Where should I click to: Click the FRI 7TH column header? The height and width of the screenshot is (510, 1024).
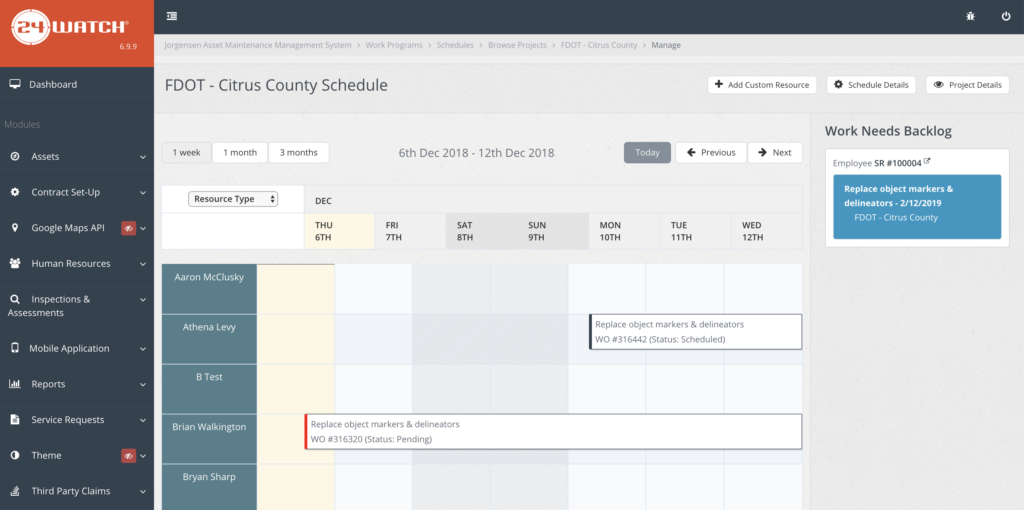pos(410,231)
